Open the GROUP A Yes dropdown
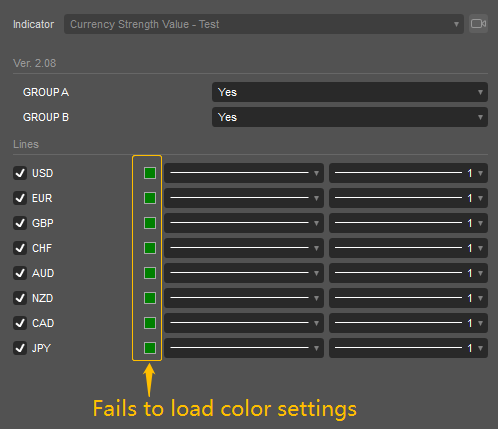This screenshot has width=498, height=429. click(350, 92)
